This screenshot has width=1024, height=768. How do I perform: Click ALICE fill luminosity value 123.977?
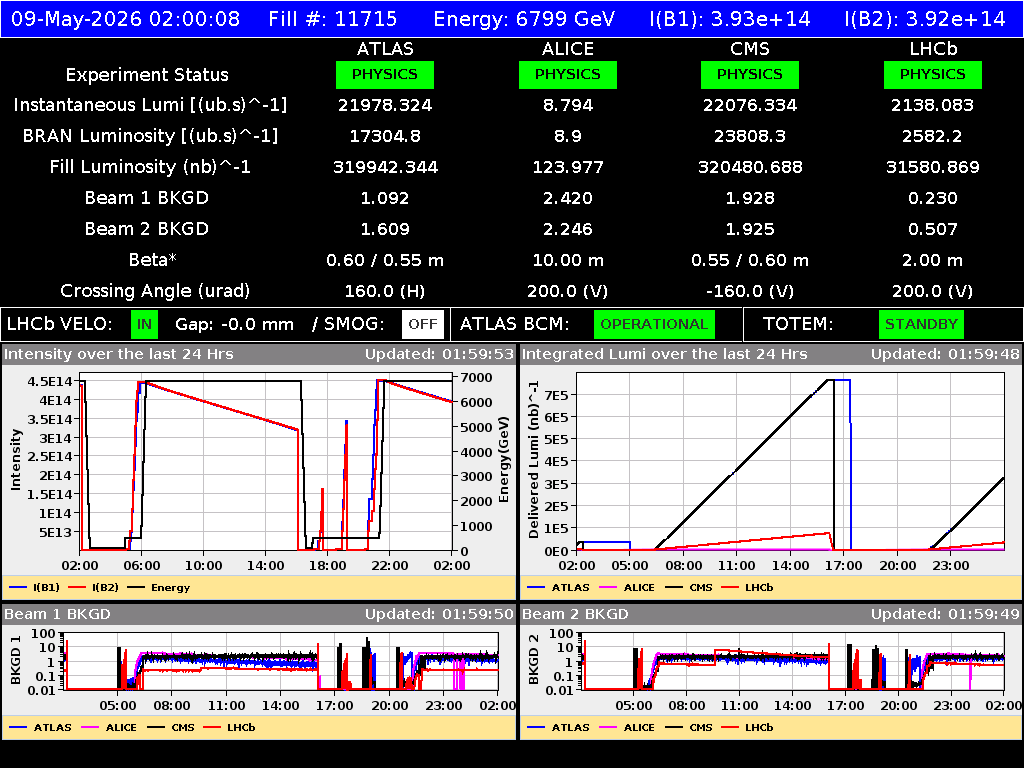point(568,167)
